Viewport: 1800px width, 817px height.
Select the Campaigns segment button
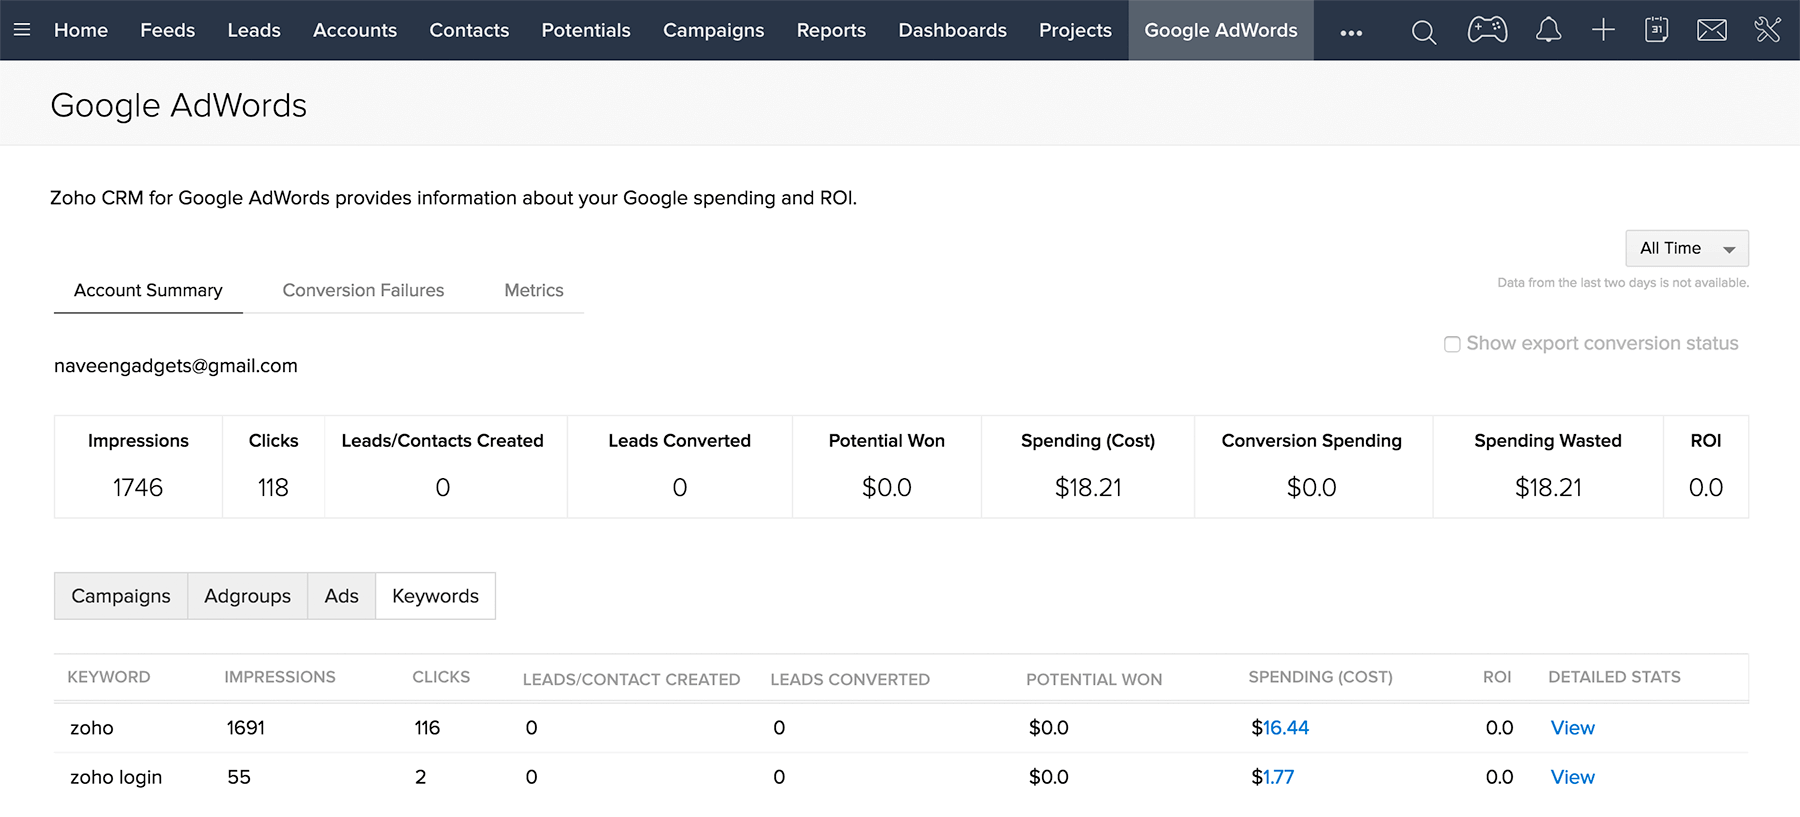pyautogui.click(x=121, y=596)
